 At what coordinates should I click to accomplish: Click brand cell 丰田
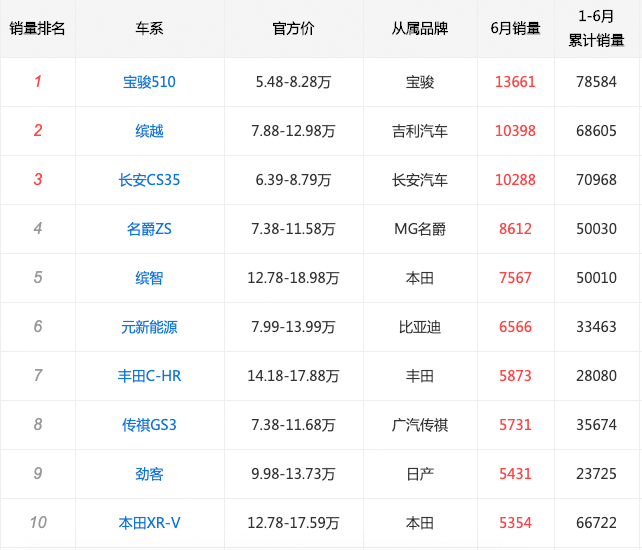[x=420, y=376]
